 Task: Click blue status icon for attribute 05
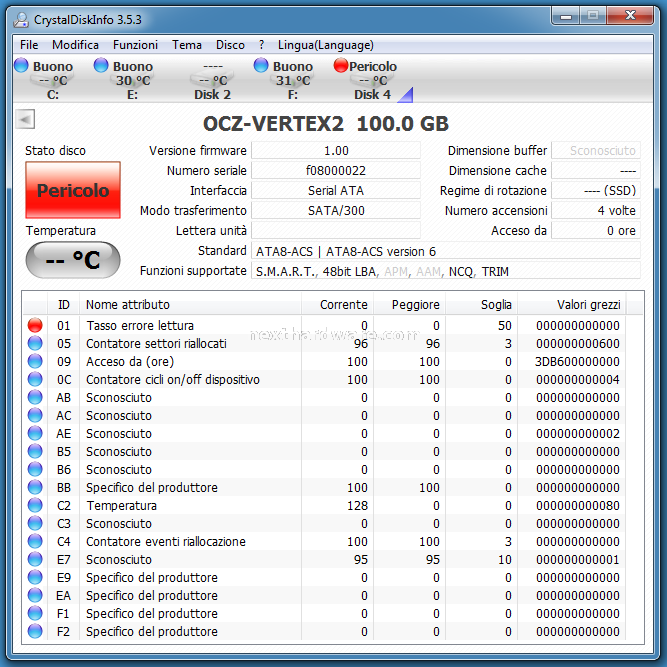35,343
